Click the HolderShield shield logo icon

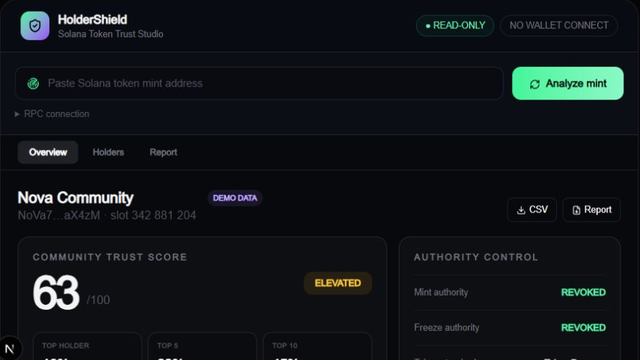click(35, 26)
